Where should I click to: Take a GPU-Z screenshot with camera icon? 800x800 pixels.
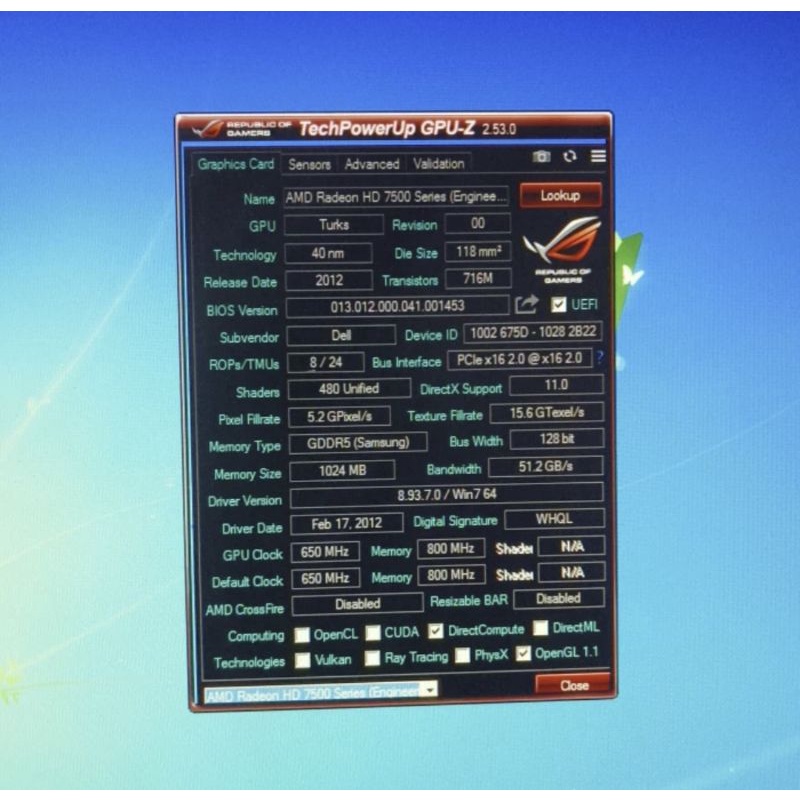coord(541,156)
